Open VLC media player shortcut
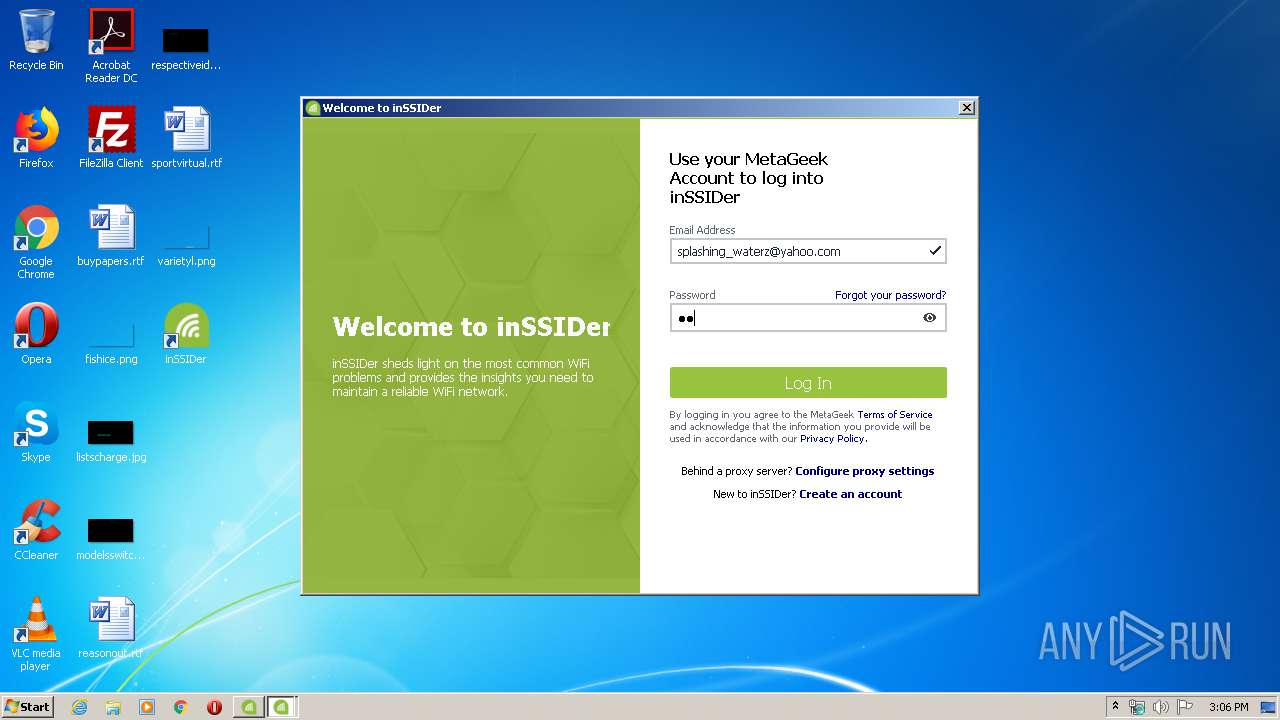 (x=36, y=634)
